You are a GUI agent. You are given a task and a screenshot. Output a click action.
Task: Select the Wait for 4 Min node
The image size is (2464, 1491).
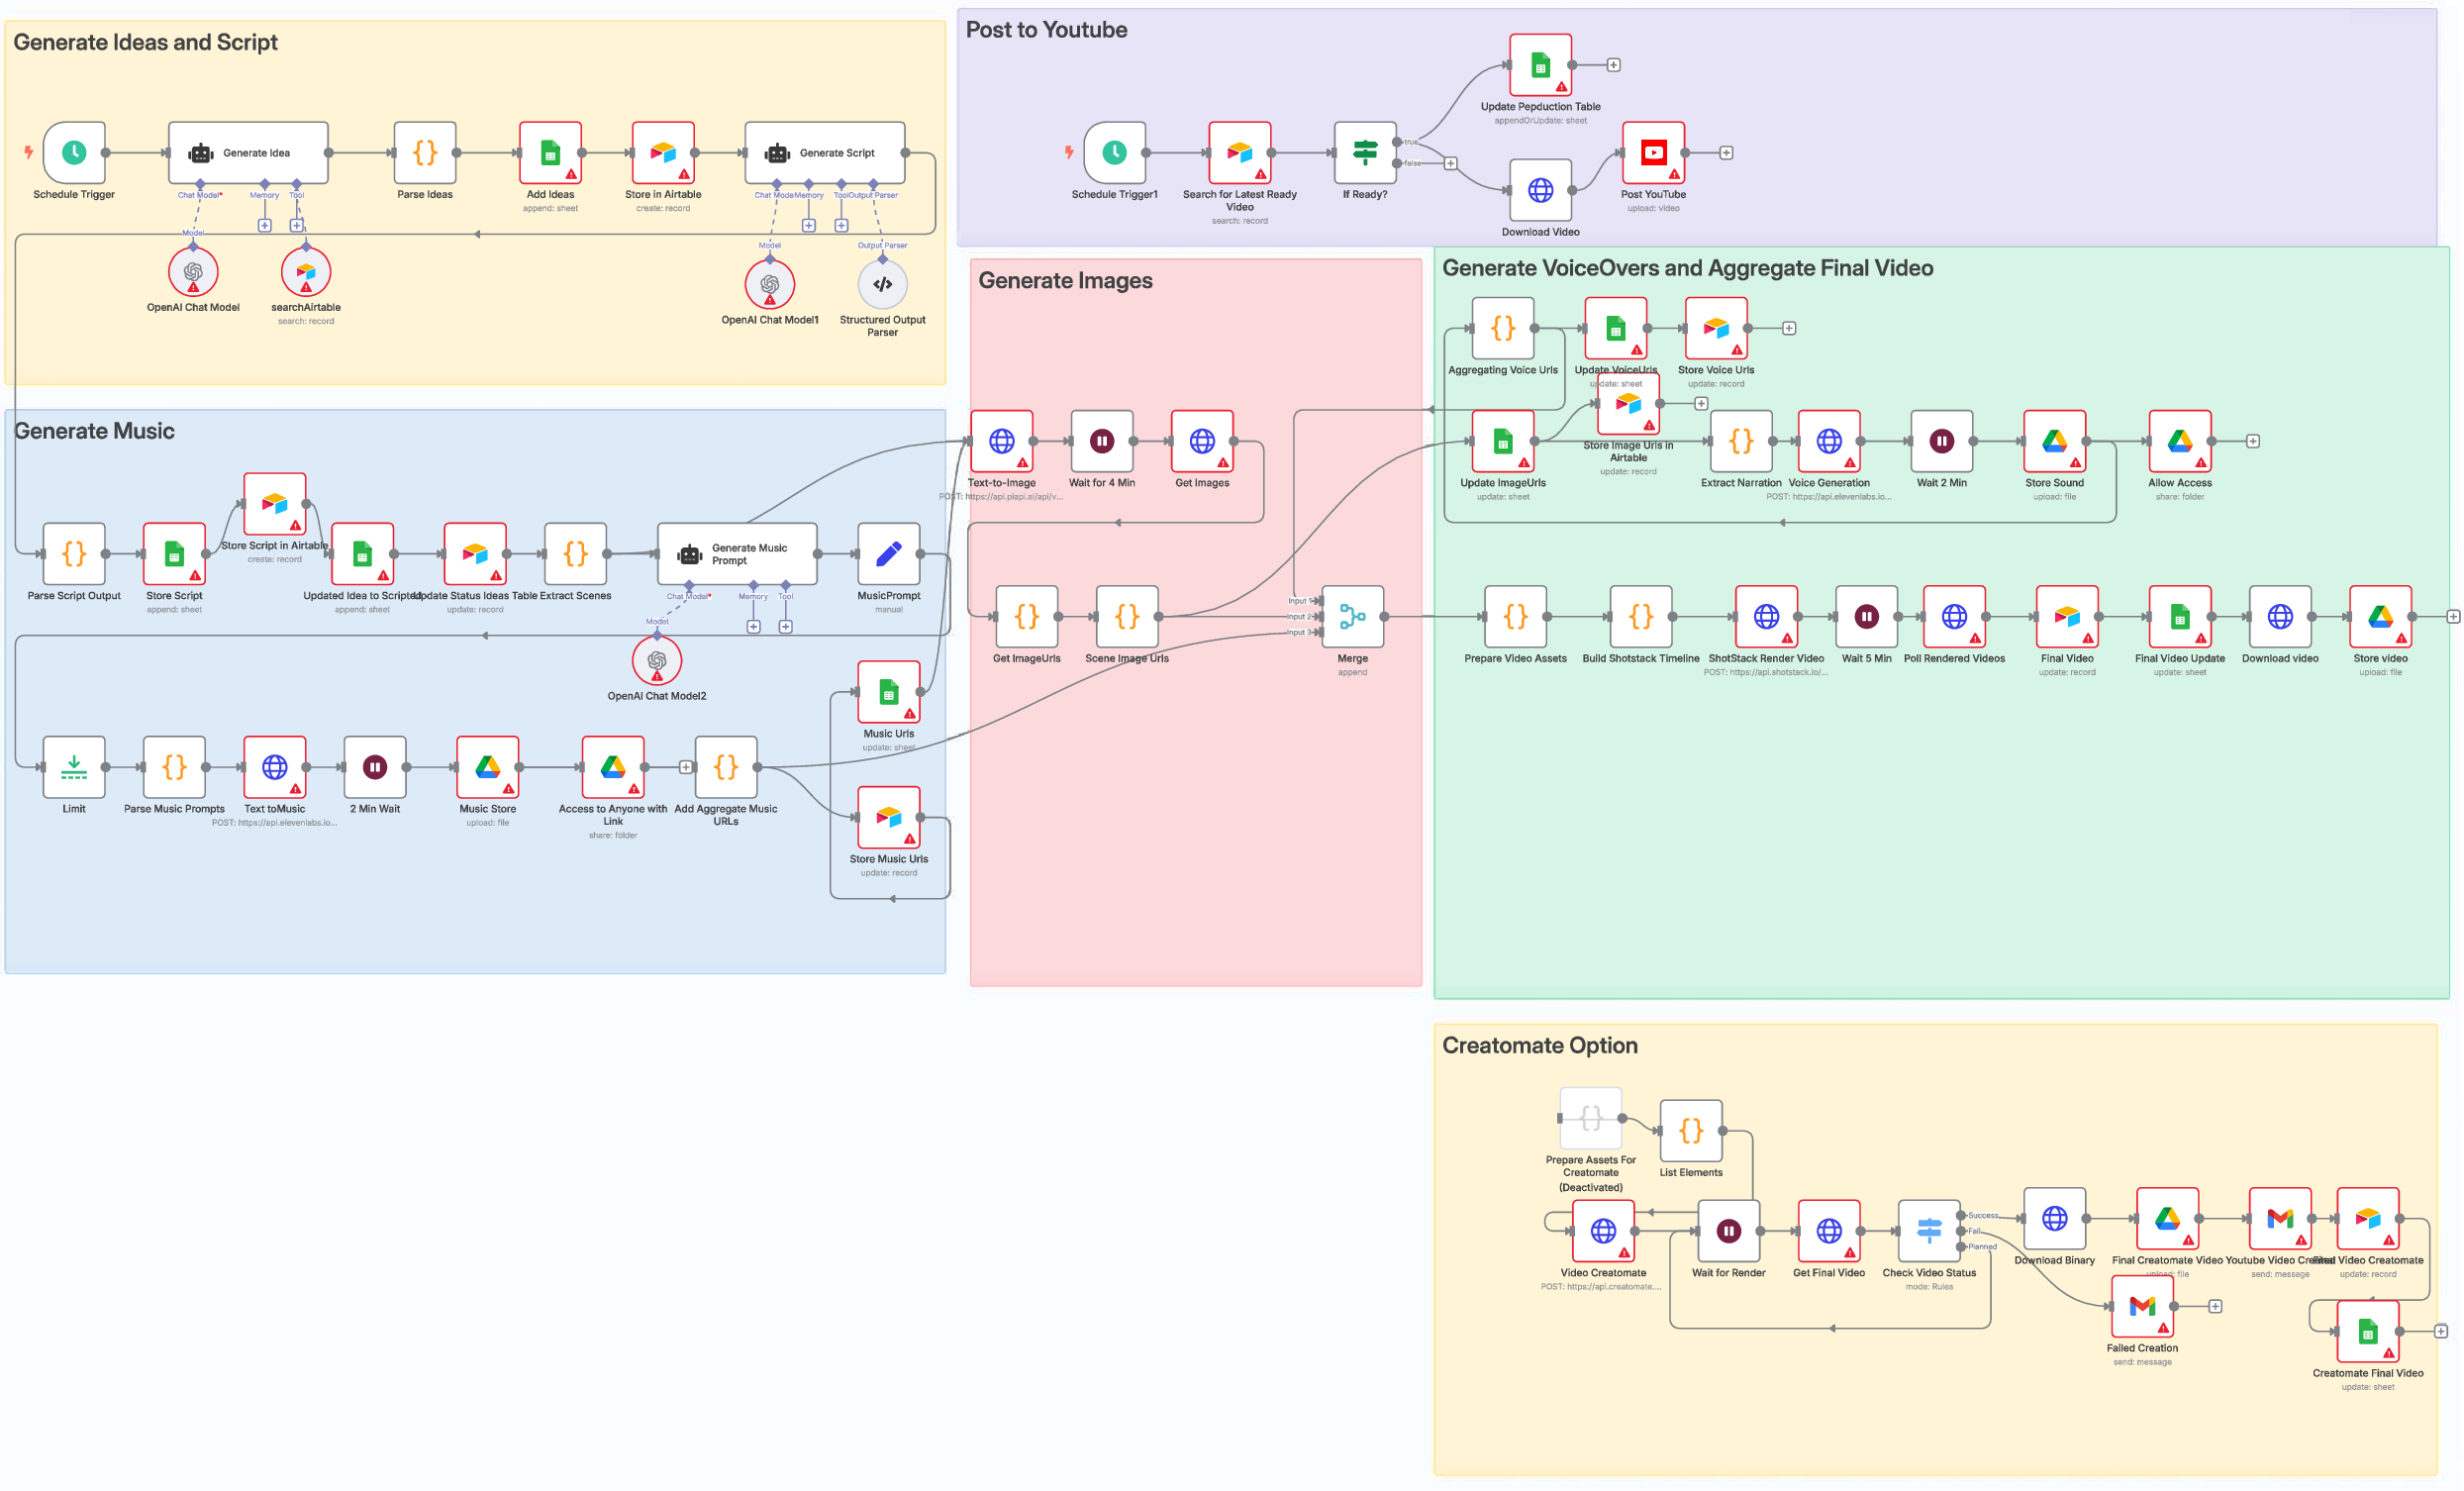click(x=1102, y=441)
